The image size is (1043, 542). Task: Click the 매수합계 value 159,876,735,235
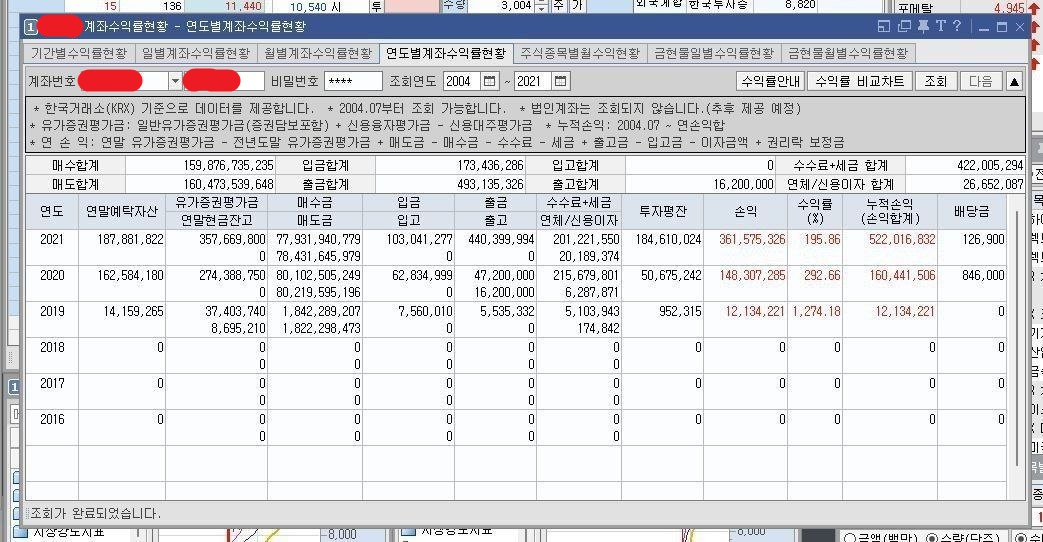pos(229,166)
